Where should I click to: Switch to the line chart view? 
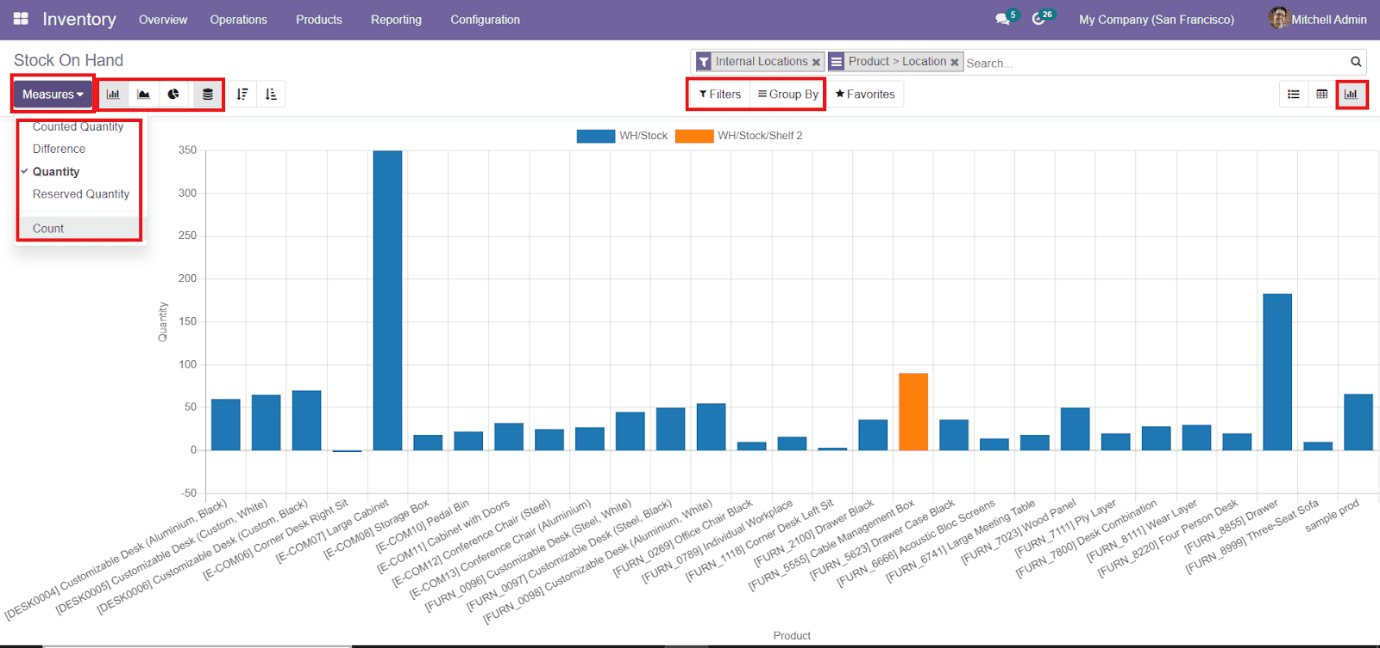point(143,93)
